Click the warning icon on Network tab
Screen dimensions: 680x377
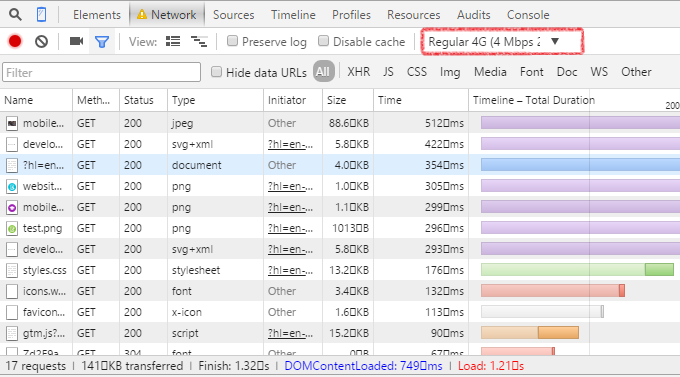click(x=142, y=15)
